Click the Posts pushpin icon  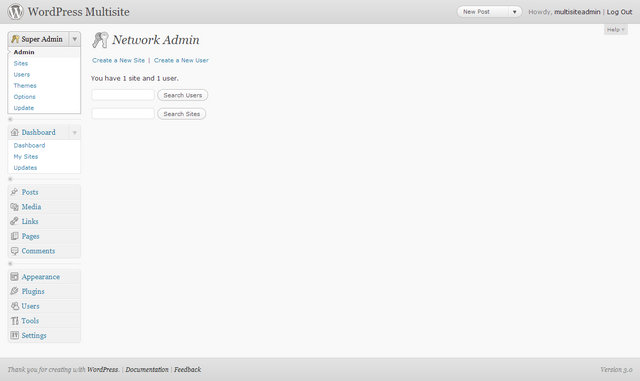[14, 192]
